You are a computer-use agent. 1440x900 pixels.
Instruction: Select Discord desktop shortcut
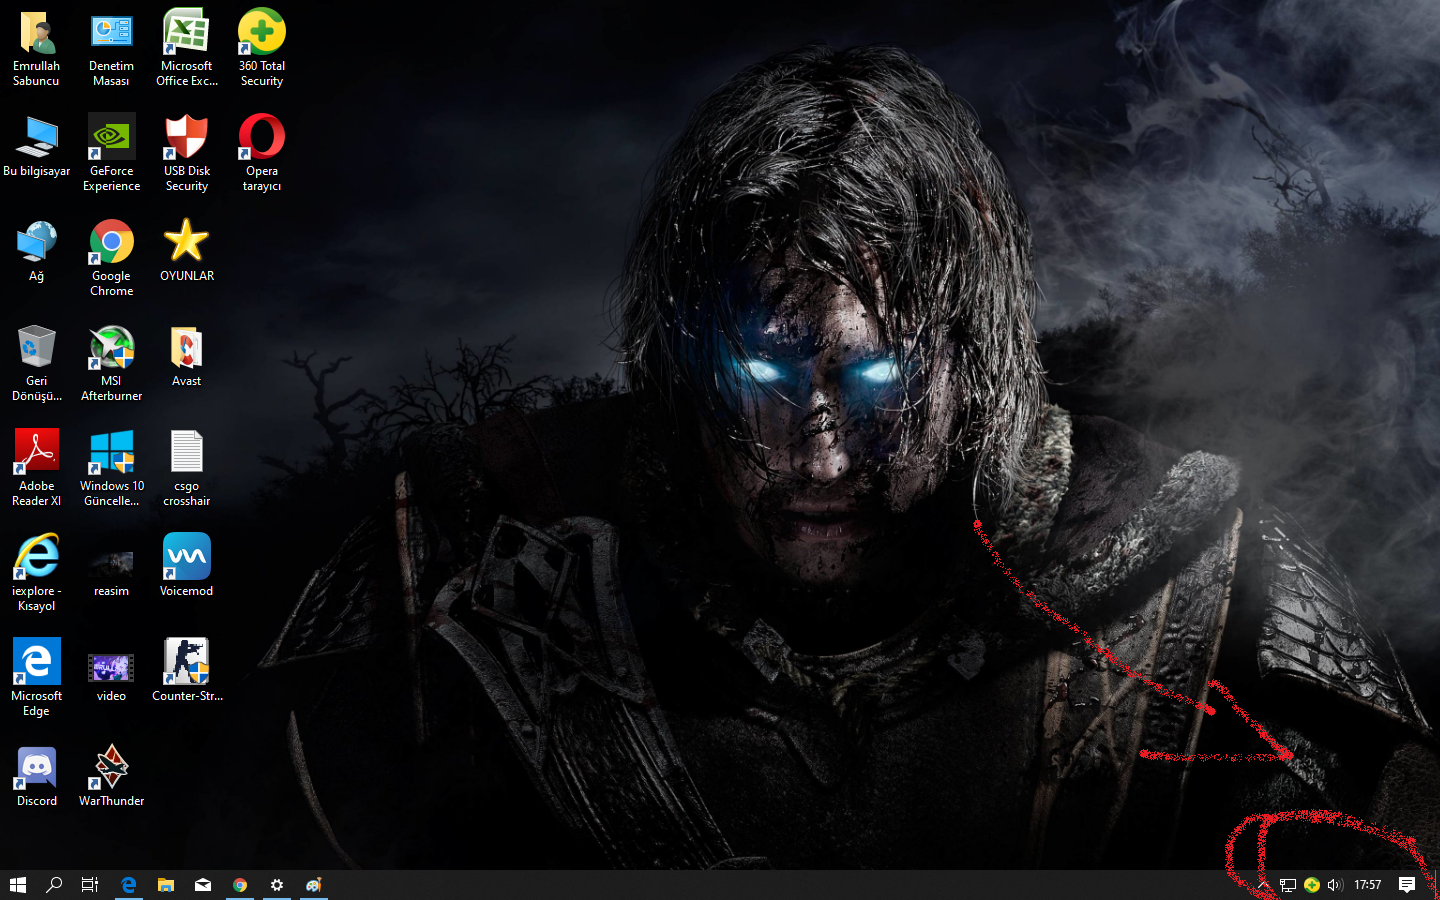[x=37, y=776]
